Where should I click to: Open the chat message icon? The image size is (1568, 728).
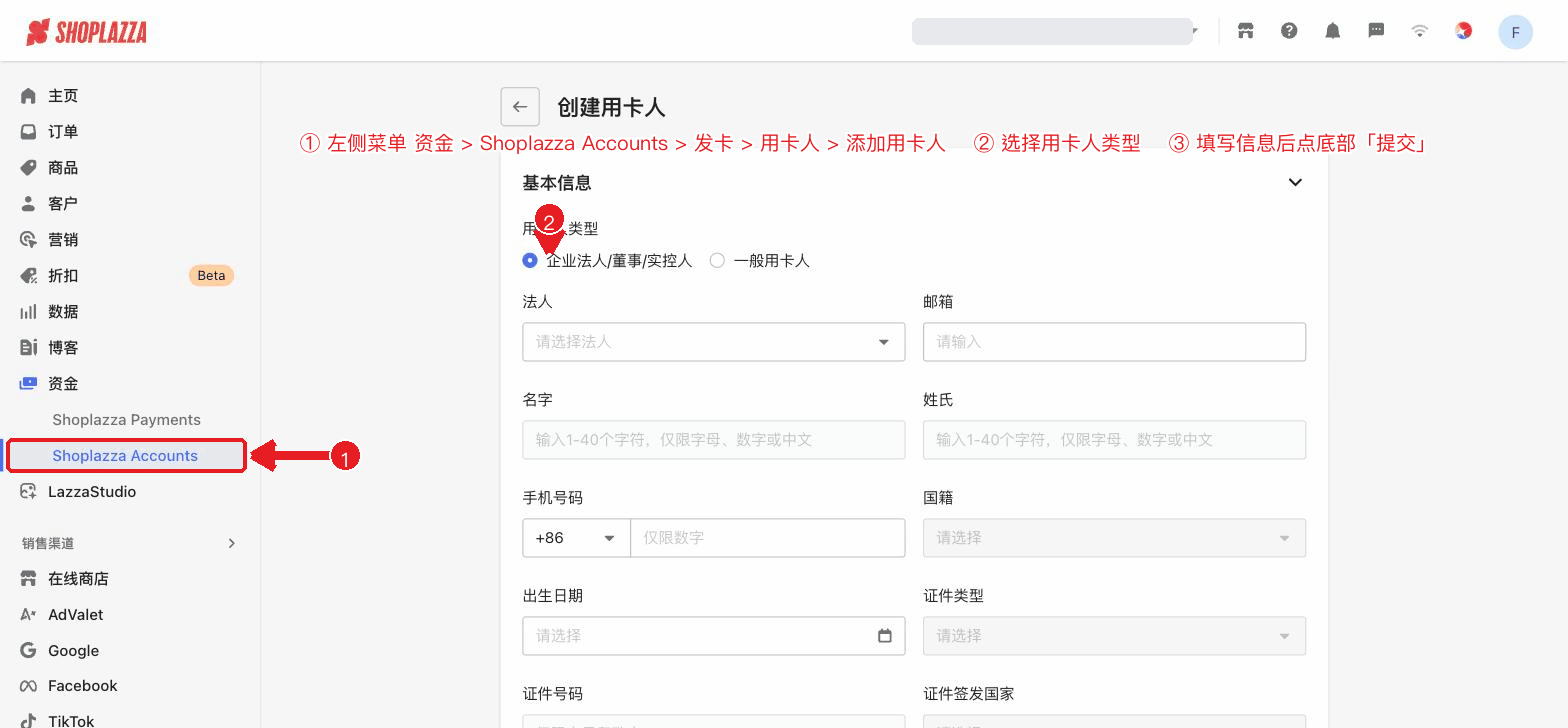[1376, 31]
